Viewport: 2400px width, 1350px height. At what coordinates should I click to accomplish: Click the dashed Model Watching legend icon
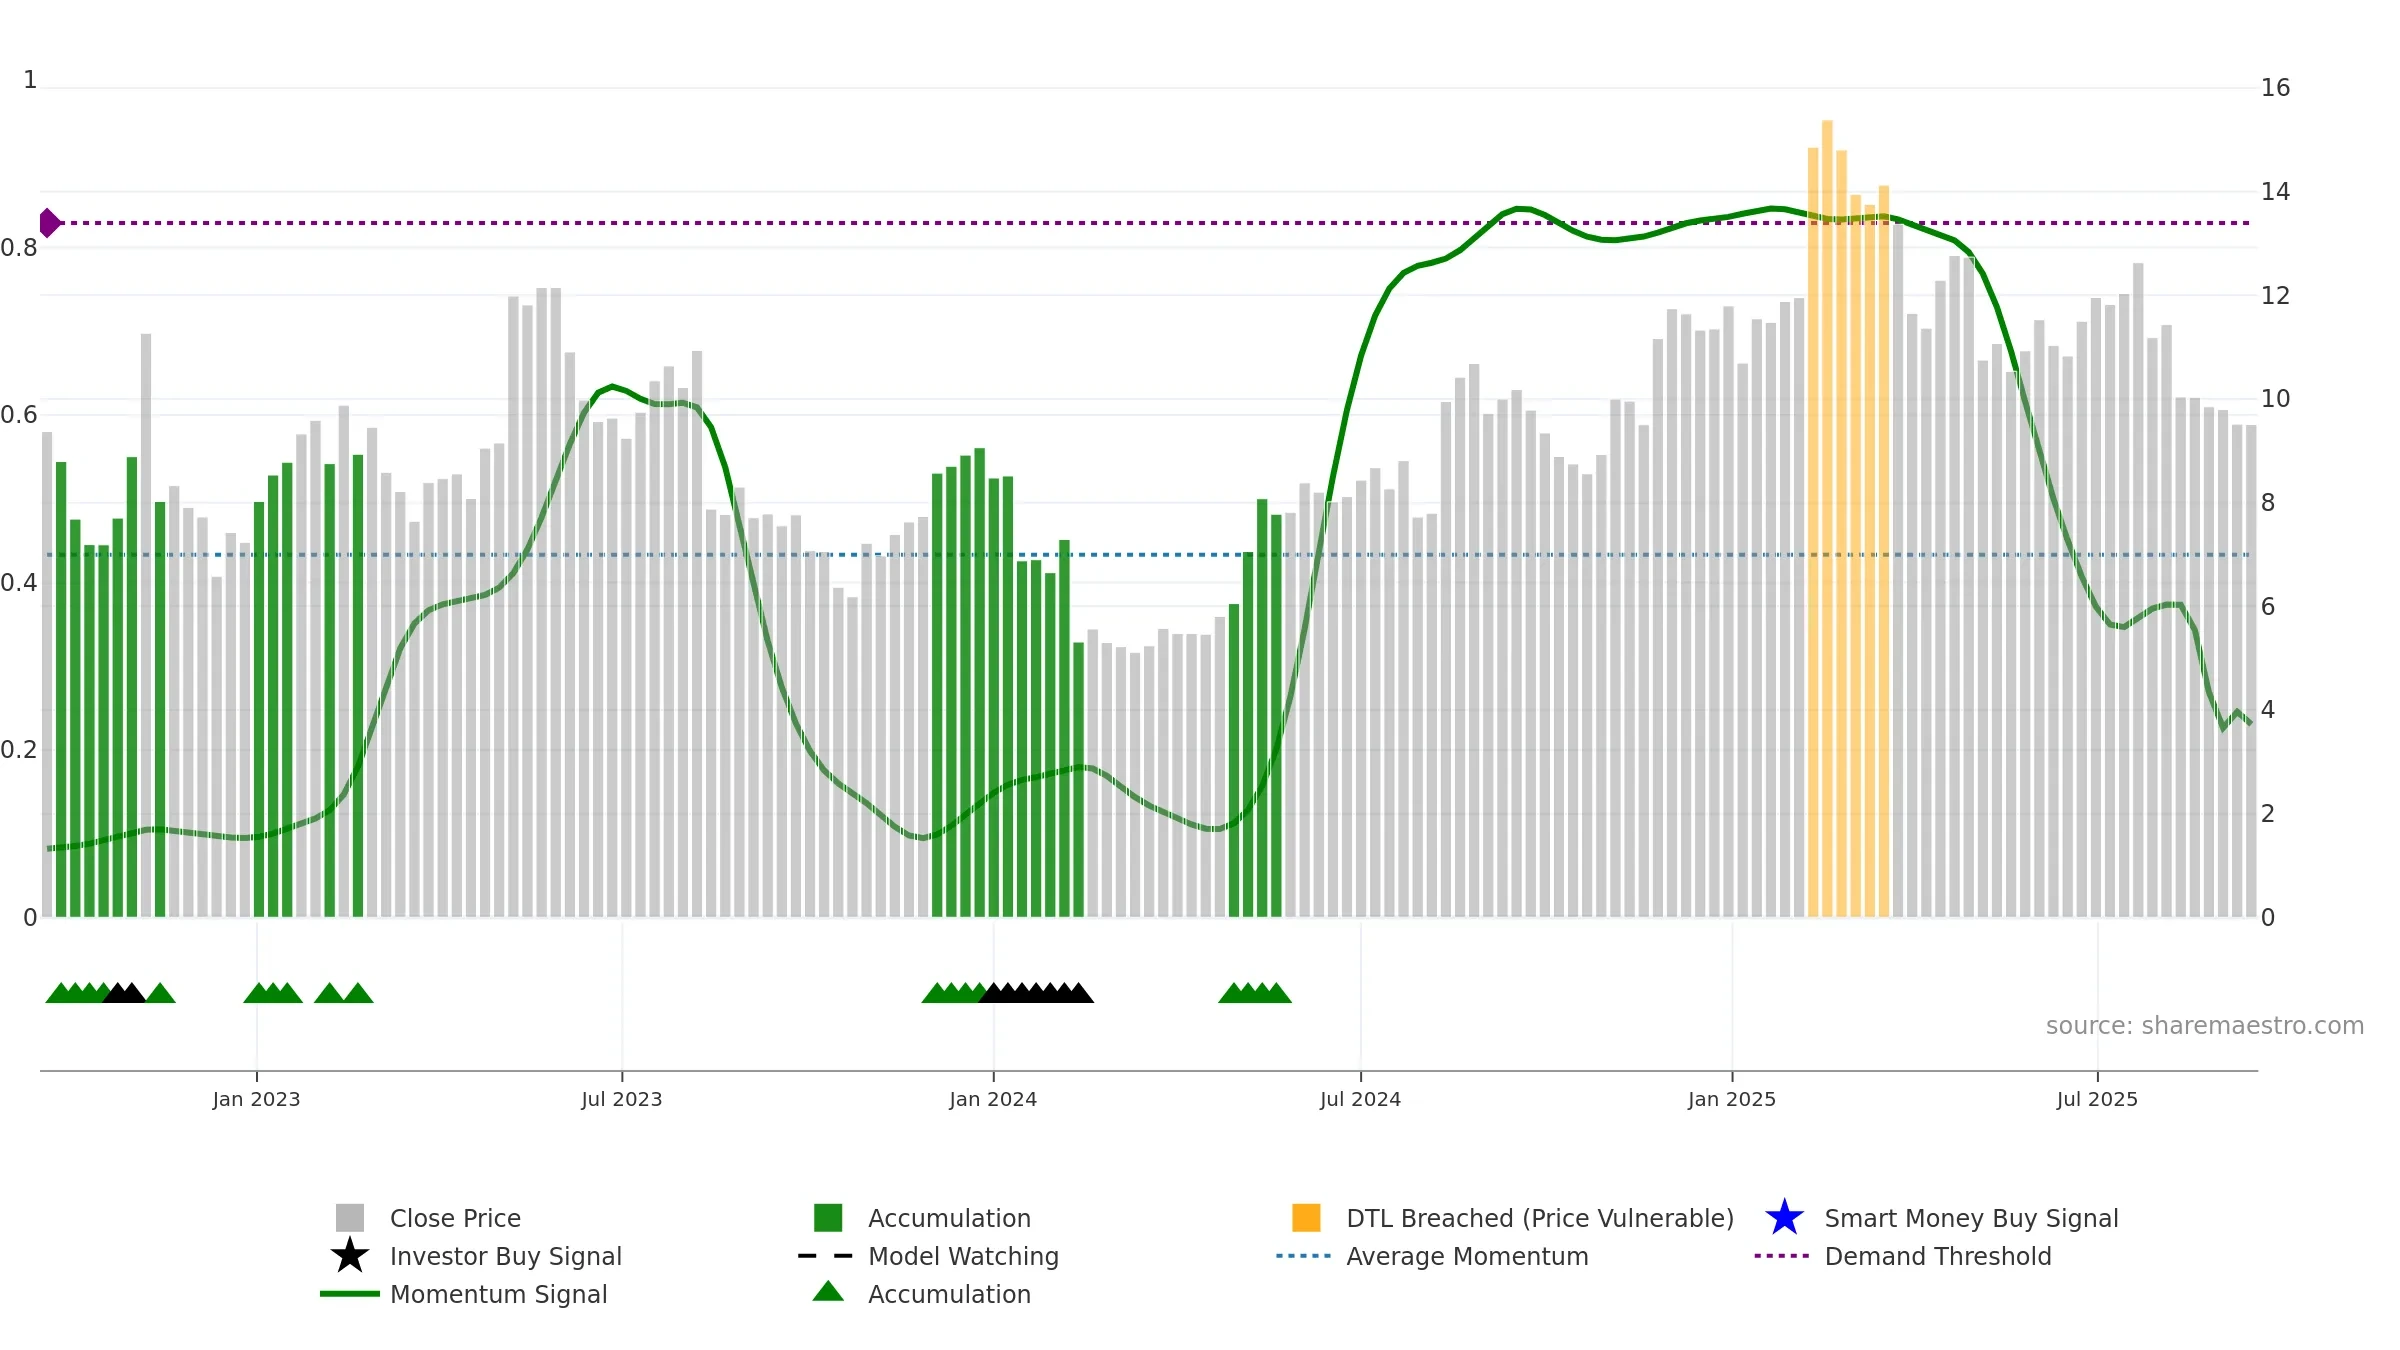coord(826,1255)
